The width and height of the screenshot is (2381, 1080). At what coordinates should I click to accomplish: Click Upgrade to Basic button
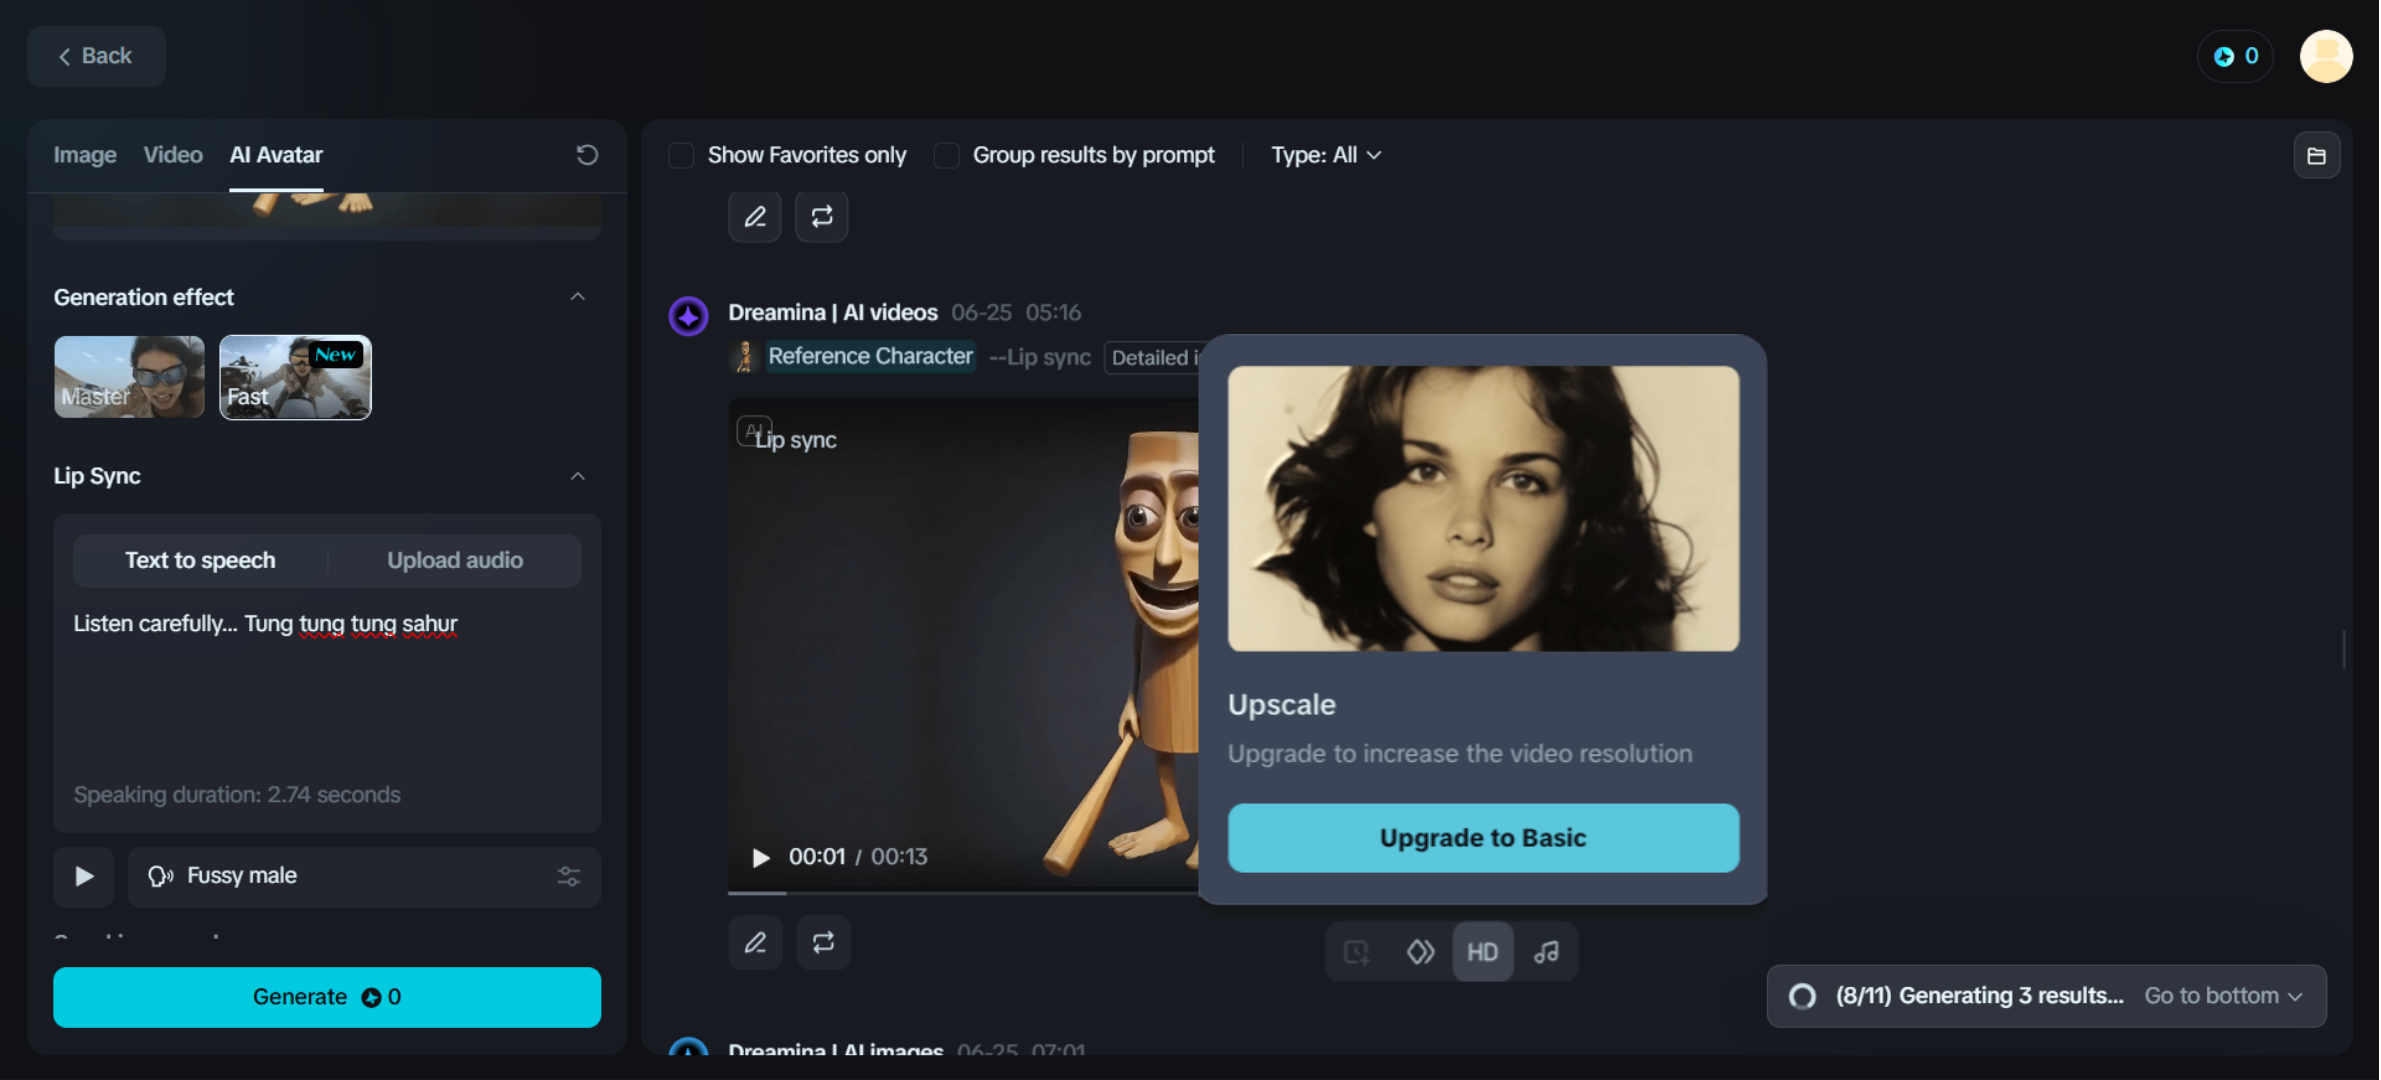[x=1482, y=838]
